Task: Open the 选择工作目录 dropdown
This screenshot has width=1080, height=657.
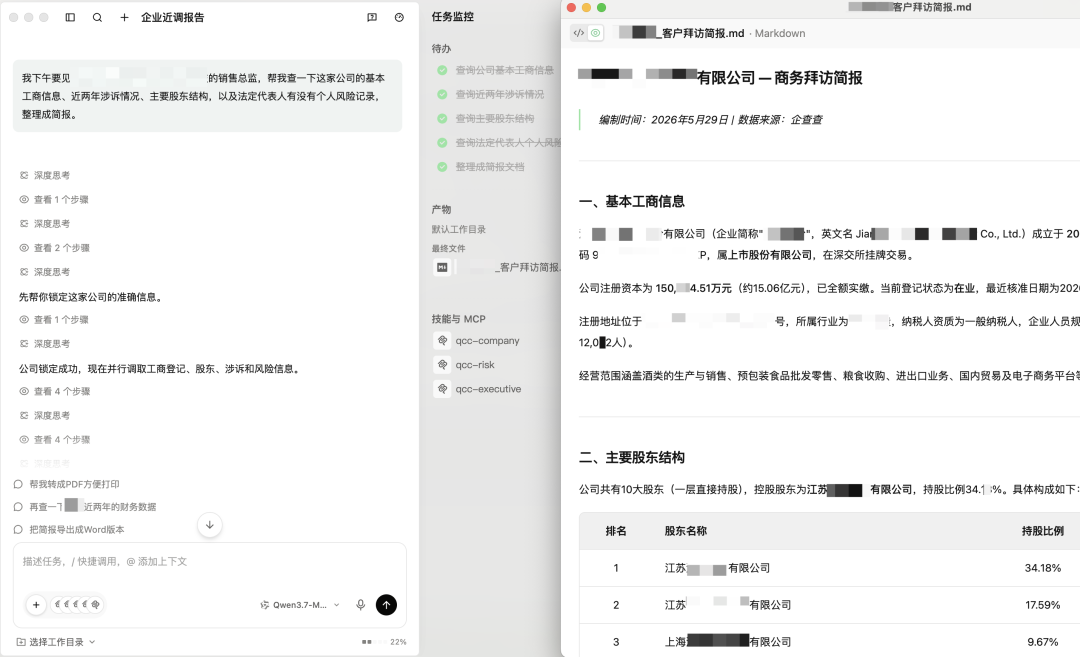Action: [x=56, y=642]
